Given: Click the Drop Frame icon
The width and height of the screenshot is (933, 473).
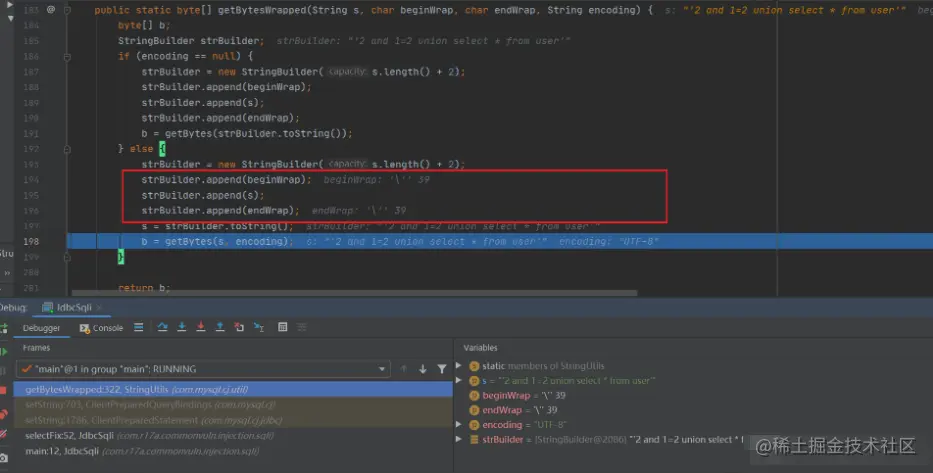Looking at the screenshot, I should pyautogui.click(x=239, y=327).
